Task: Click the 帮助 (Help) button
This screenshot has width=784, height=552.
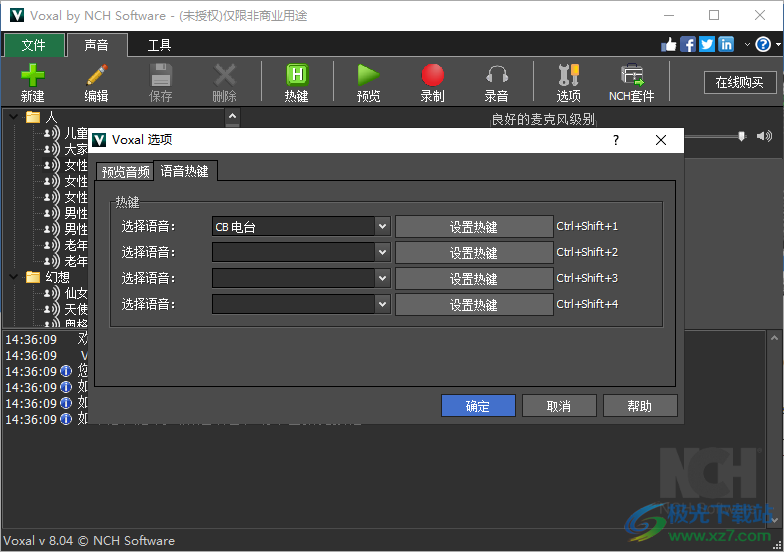Action: pyautogui.click(x=640, y=406)
